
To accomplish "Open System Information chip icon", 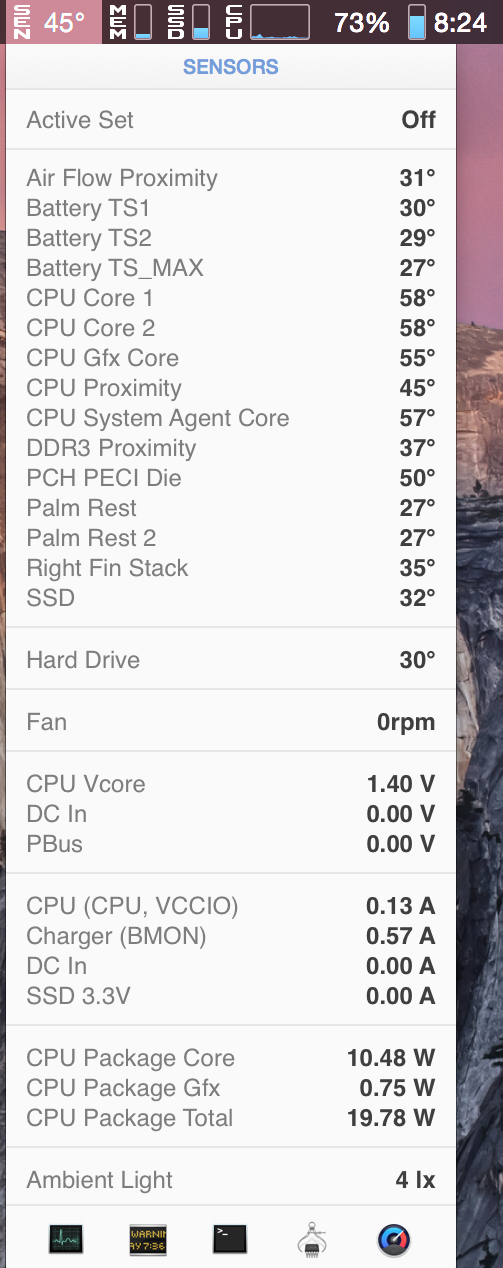I will click(312, 1240).
